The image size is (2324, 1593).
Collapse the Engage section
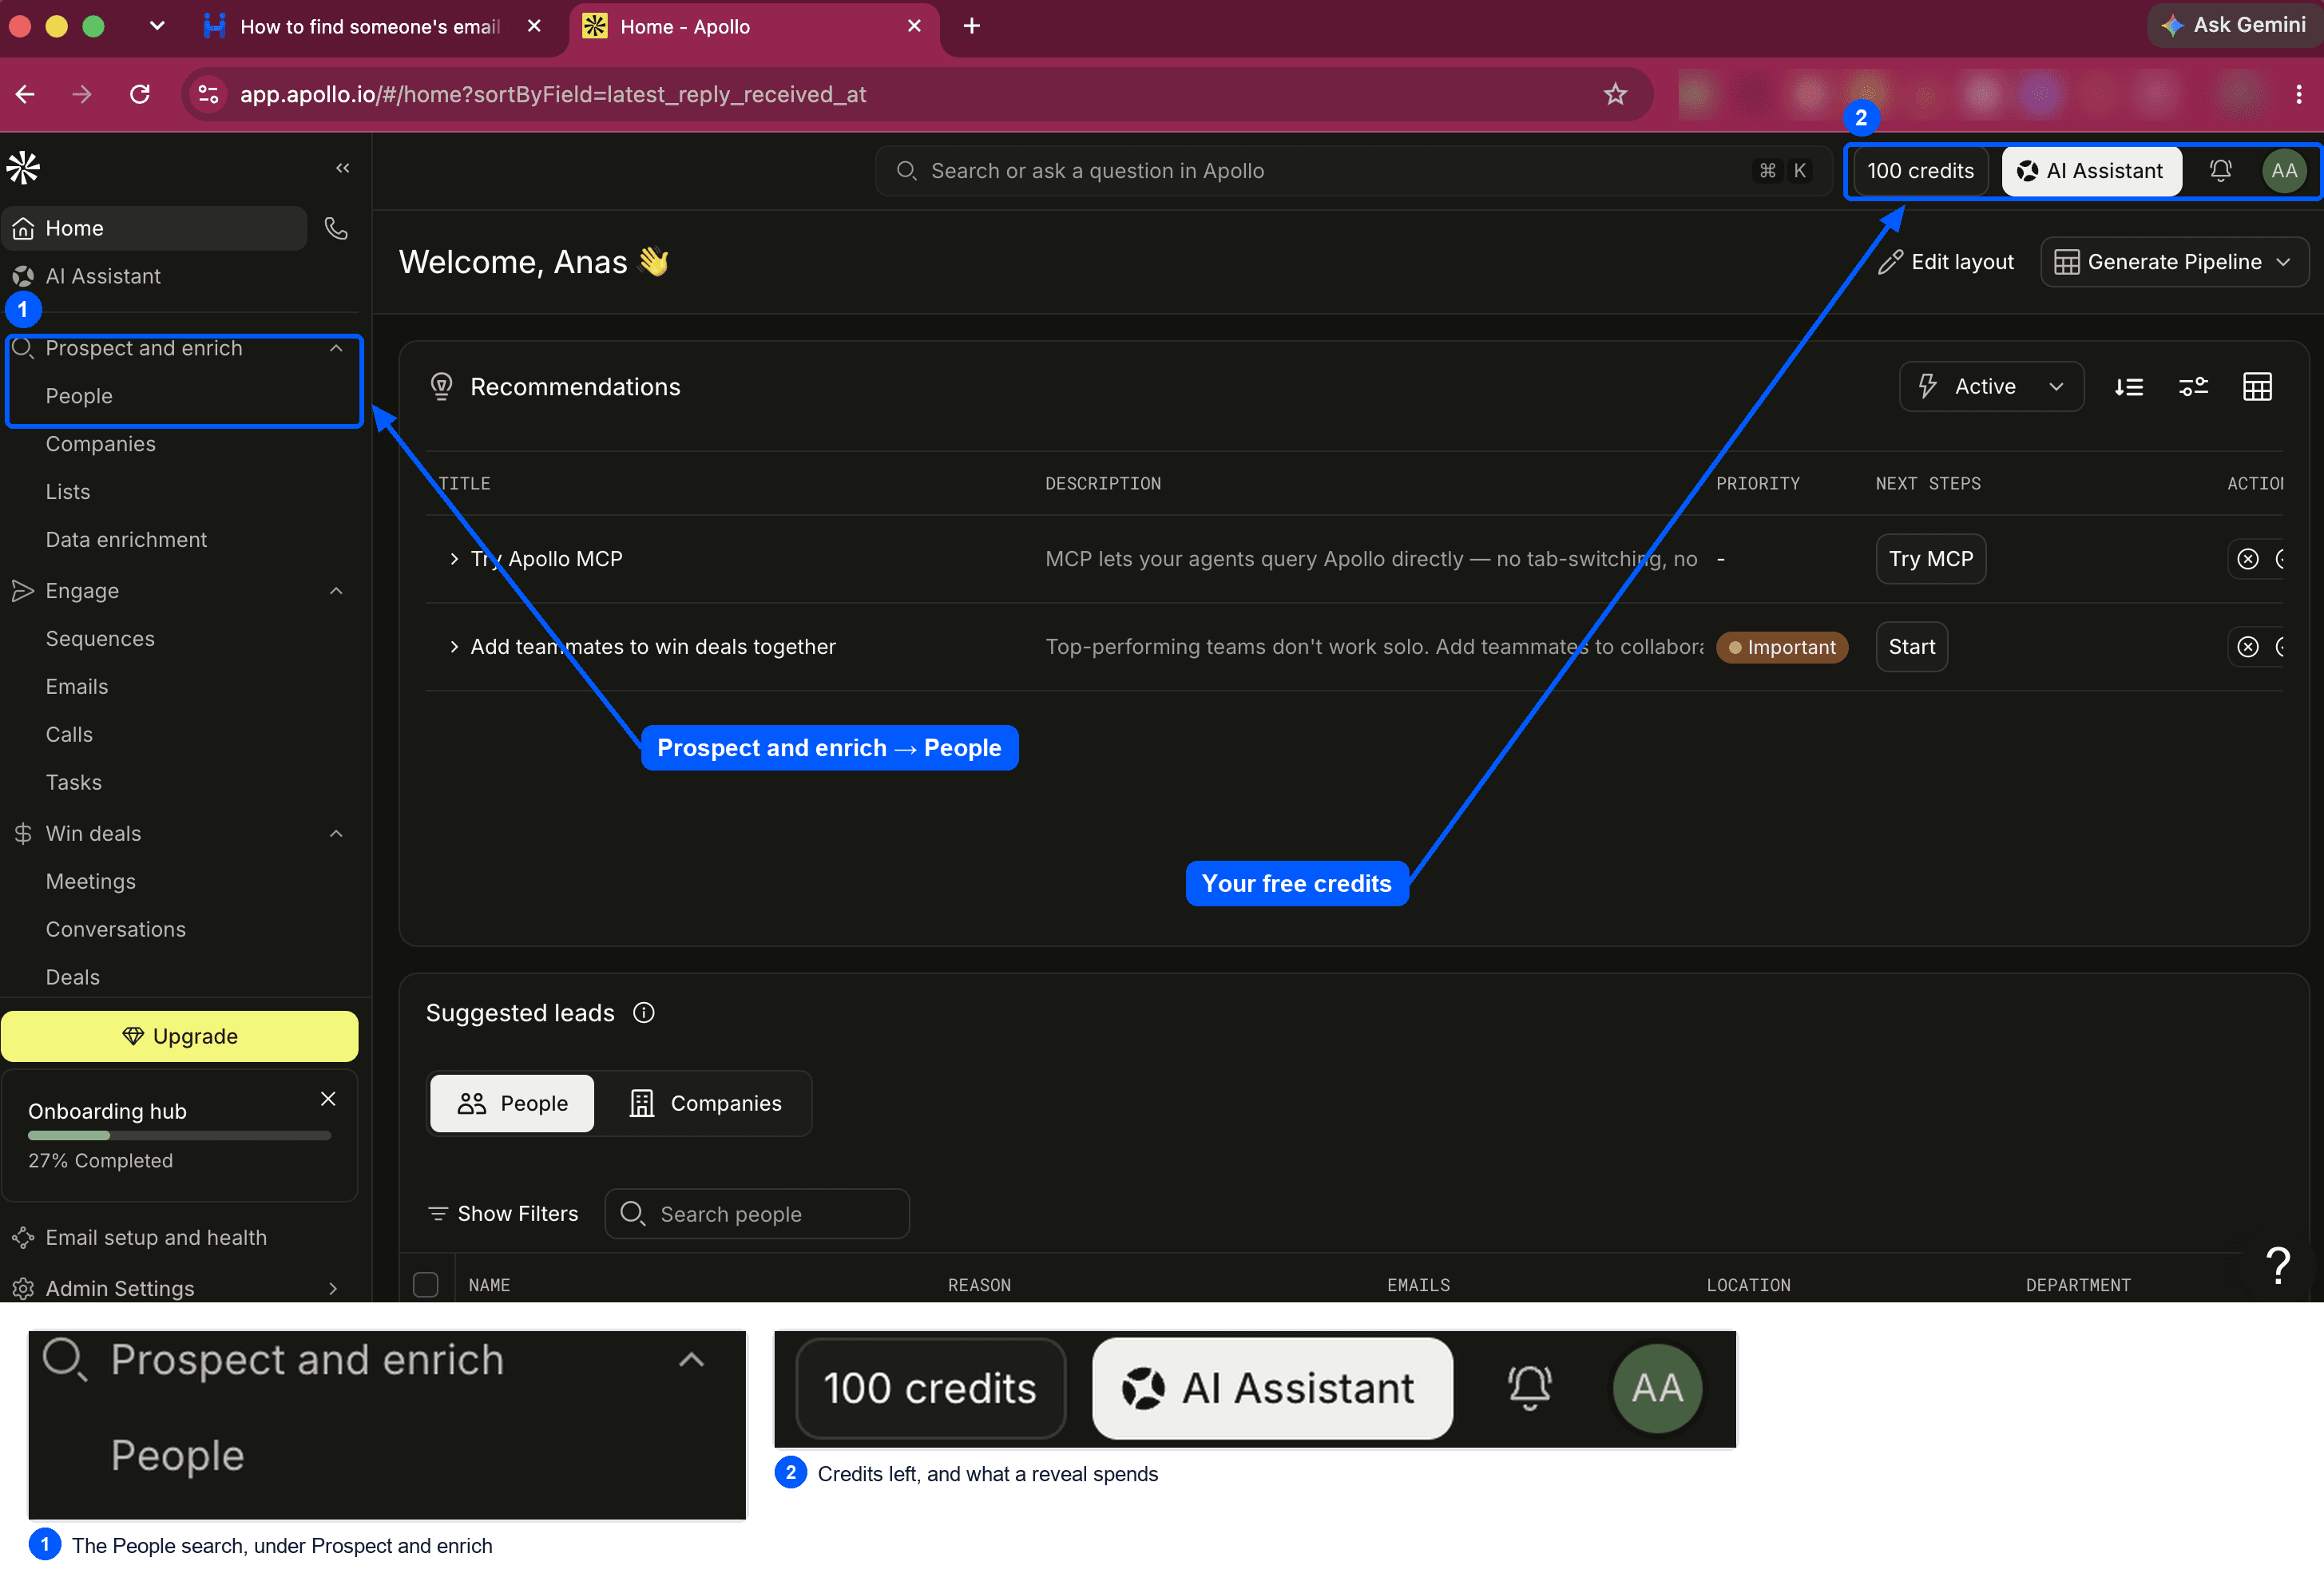coord(336,591)
